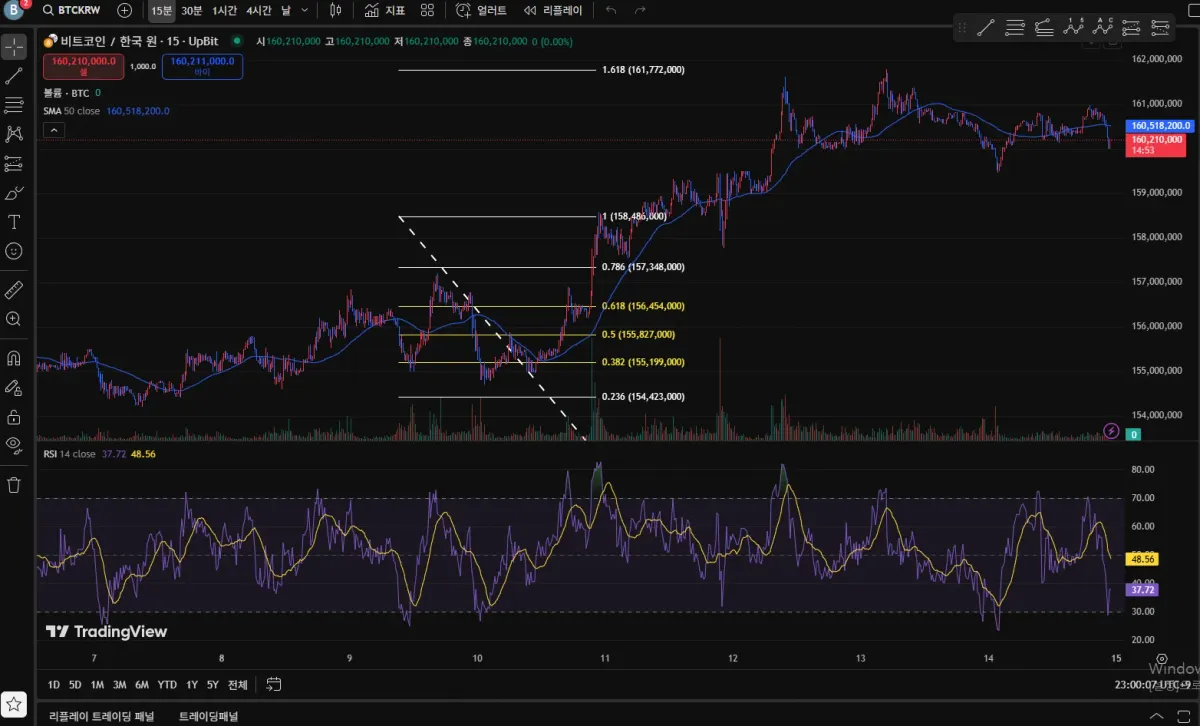This screenshot has height=726, width=1200.
Task: Switch to 4시간 interval
Action: pos(259,10)
